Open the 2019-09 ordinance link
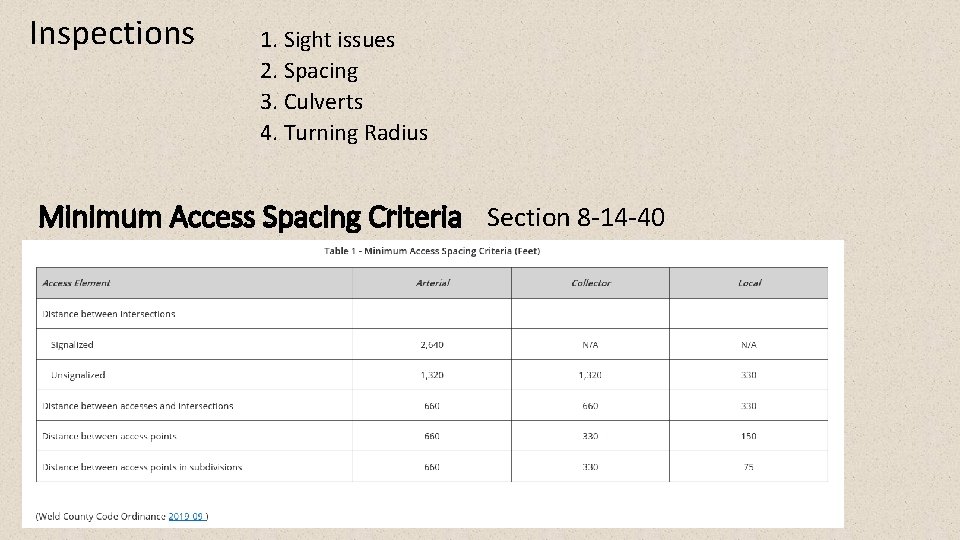Viewport: 960px width, 540px height. 186,516
